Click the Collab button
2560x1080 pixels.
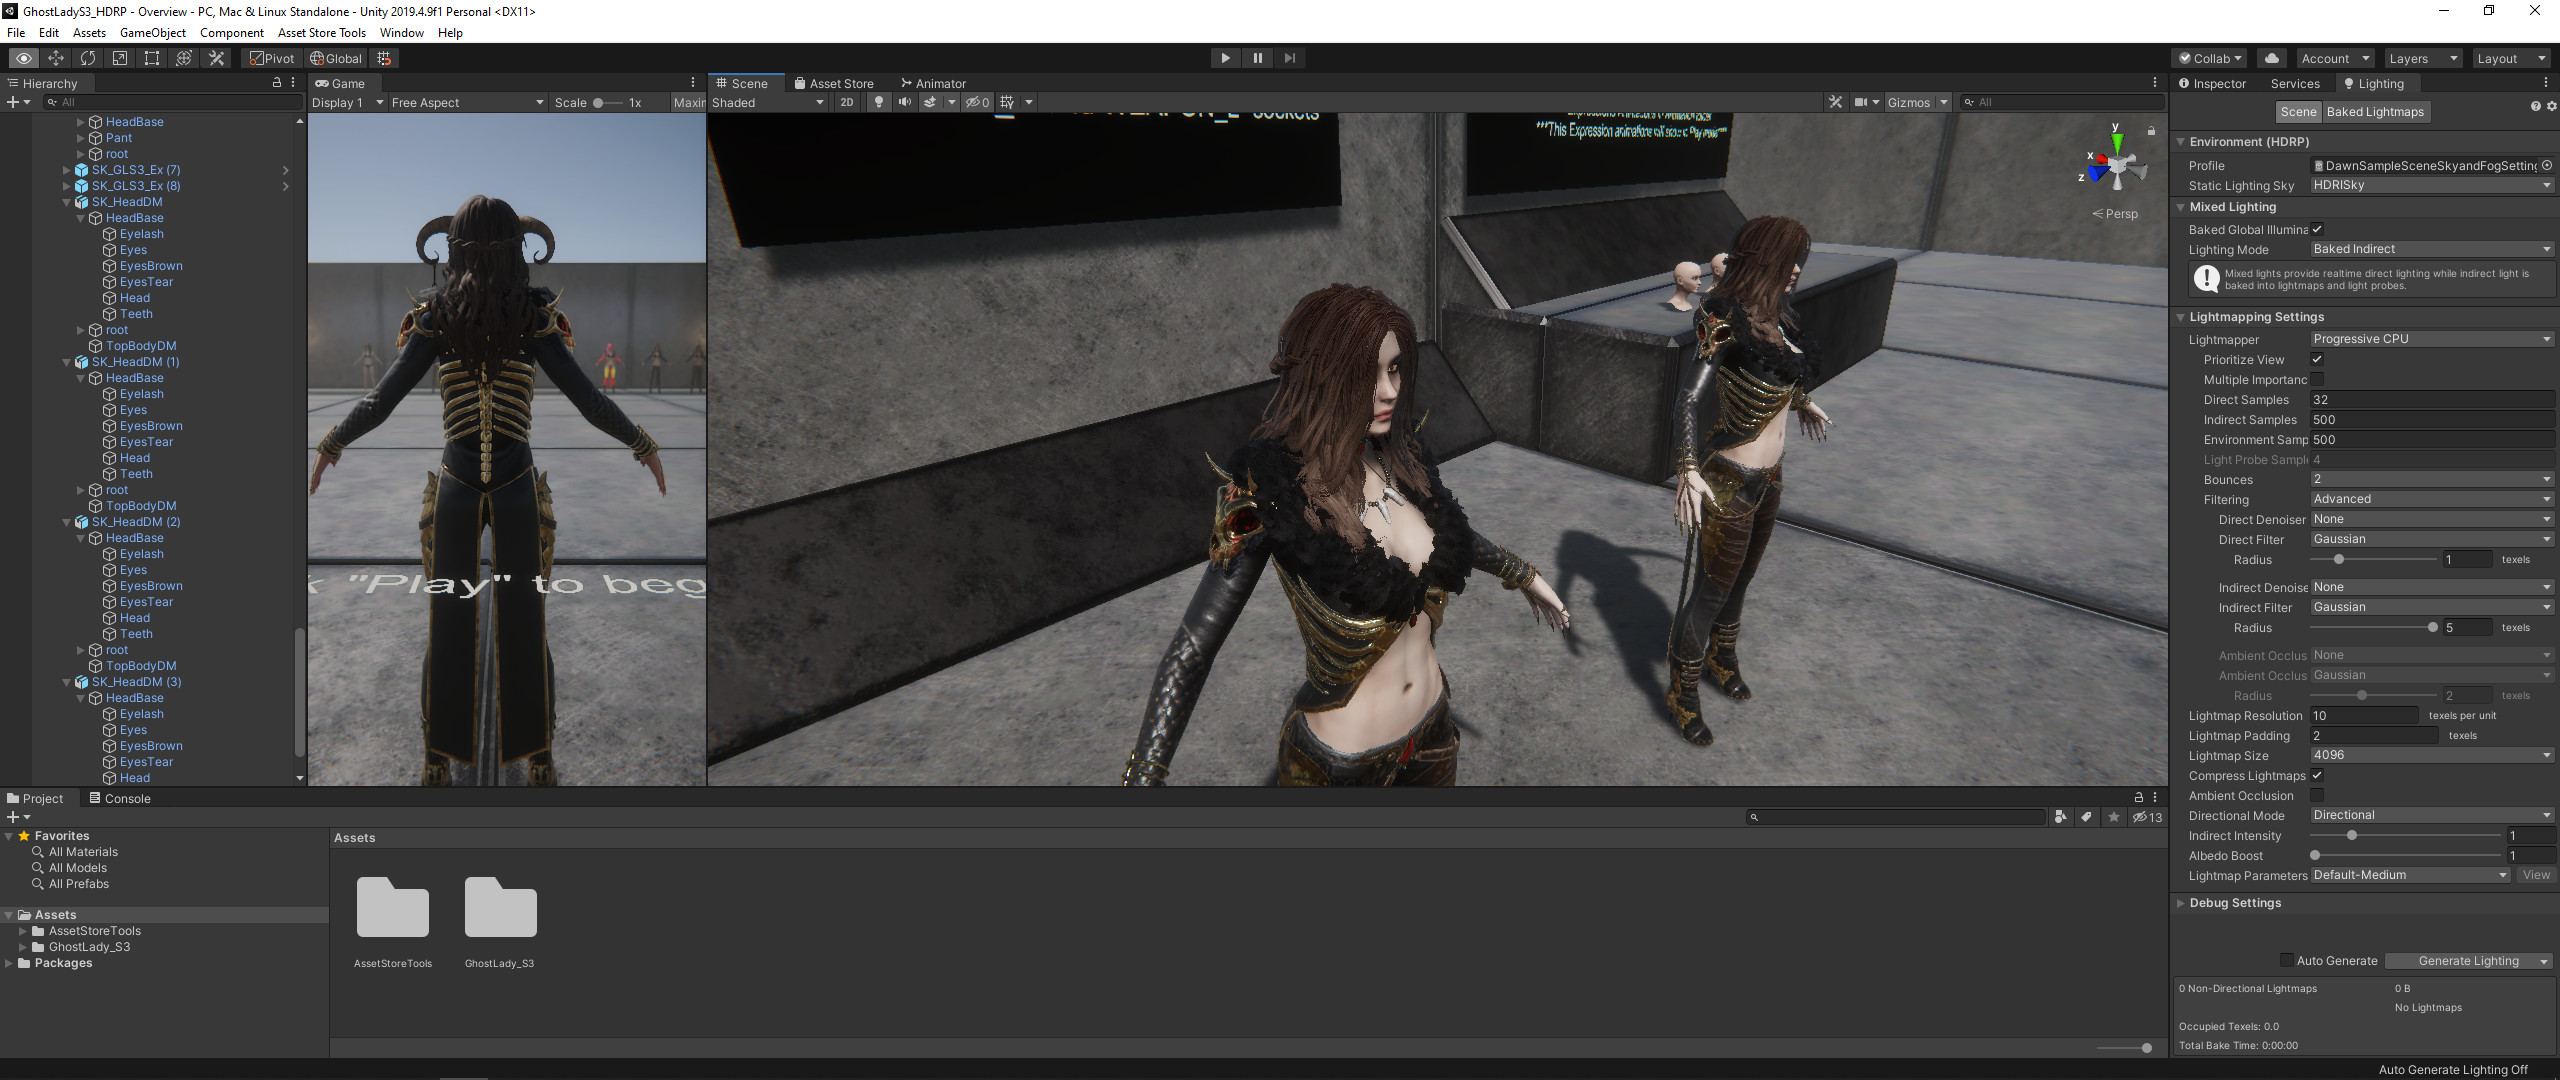point(2211,58)
